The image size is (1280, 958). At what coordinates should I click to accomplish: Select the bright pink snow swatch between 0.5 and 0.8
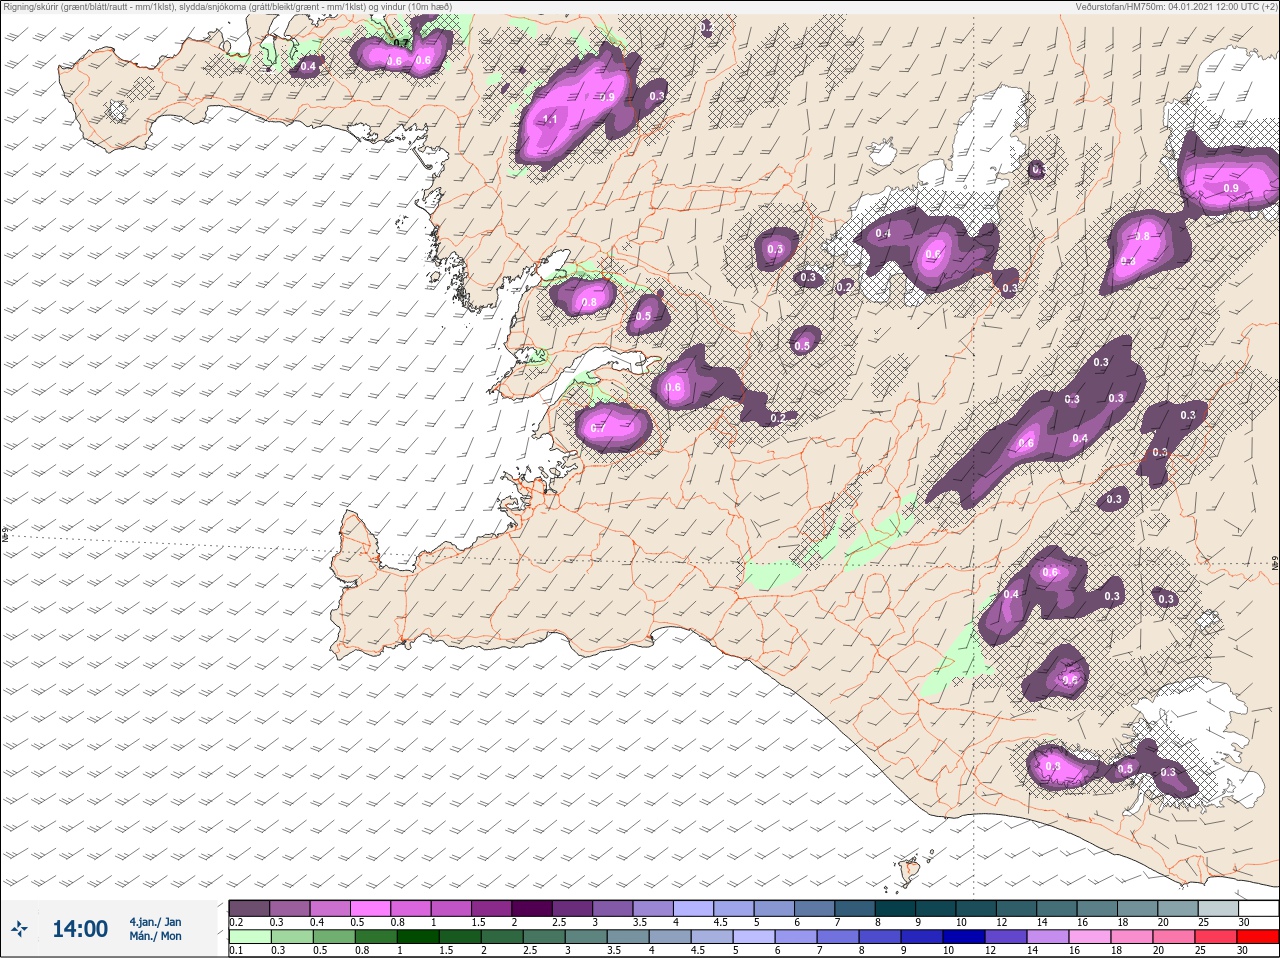[370, 908]
